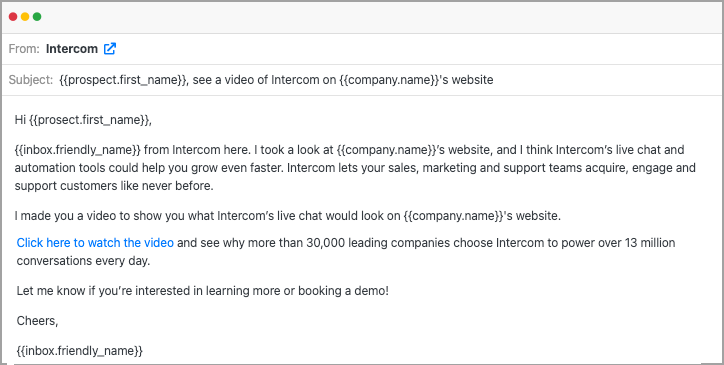This screenshot has height=365, width=724.
Task: Close the window with the red button
Action: click(x=13, y=17)
